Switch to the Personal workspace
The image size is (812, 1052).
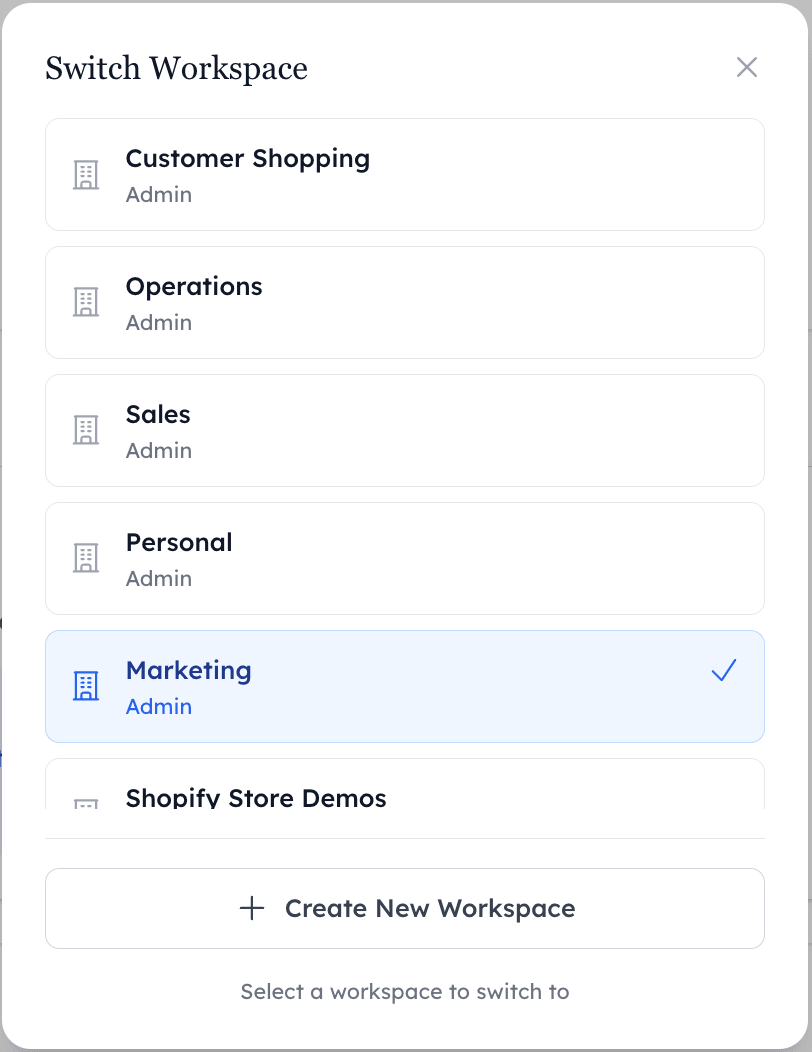pyautogui.click(x=405, y=558)
